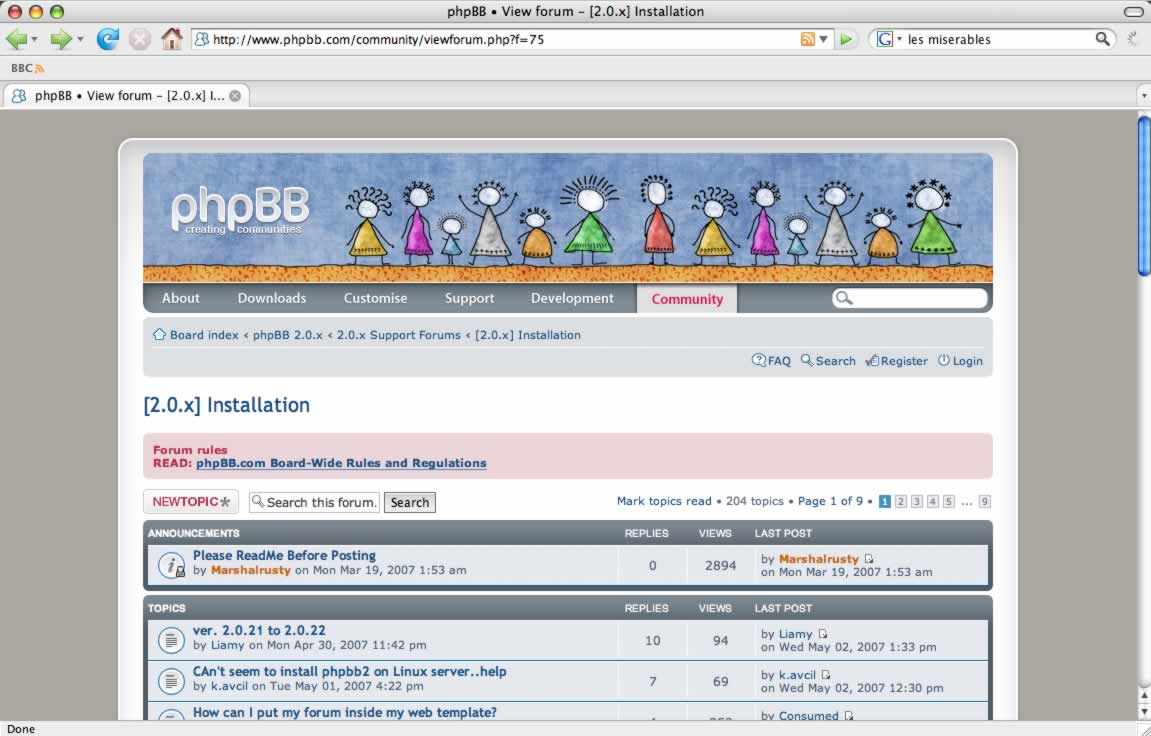
Task: View latest post icon beside k.avcil
Action: [826, 675]
